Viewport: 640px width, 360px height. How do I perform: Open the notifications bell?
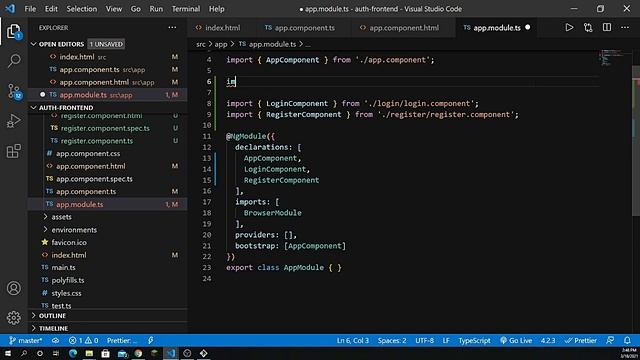(x=627, y=340)
